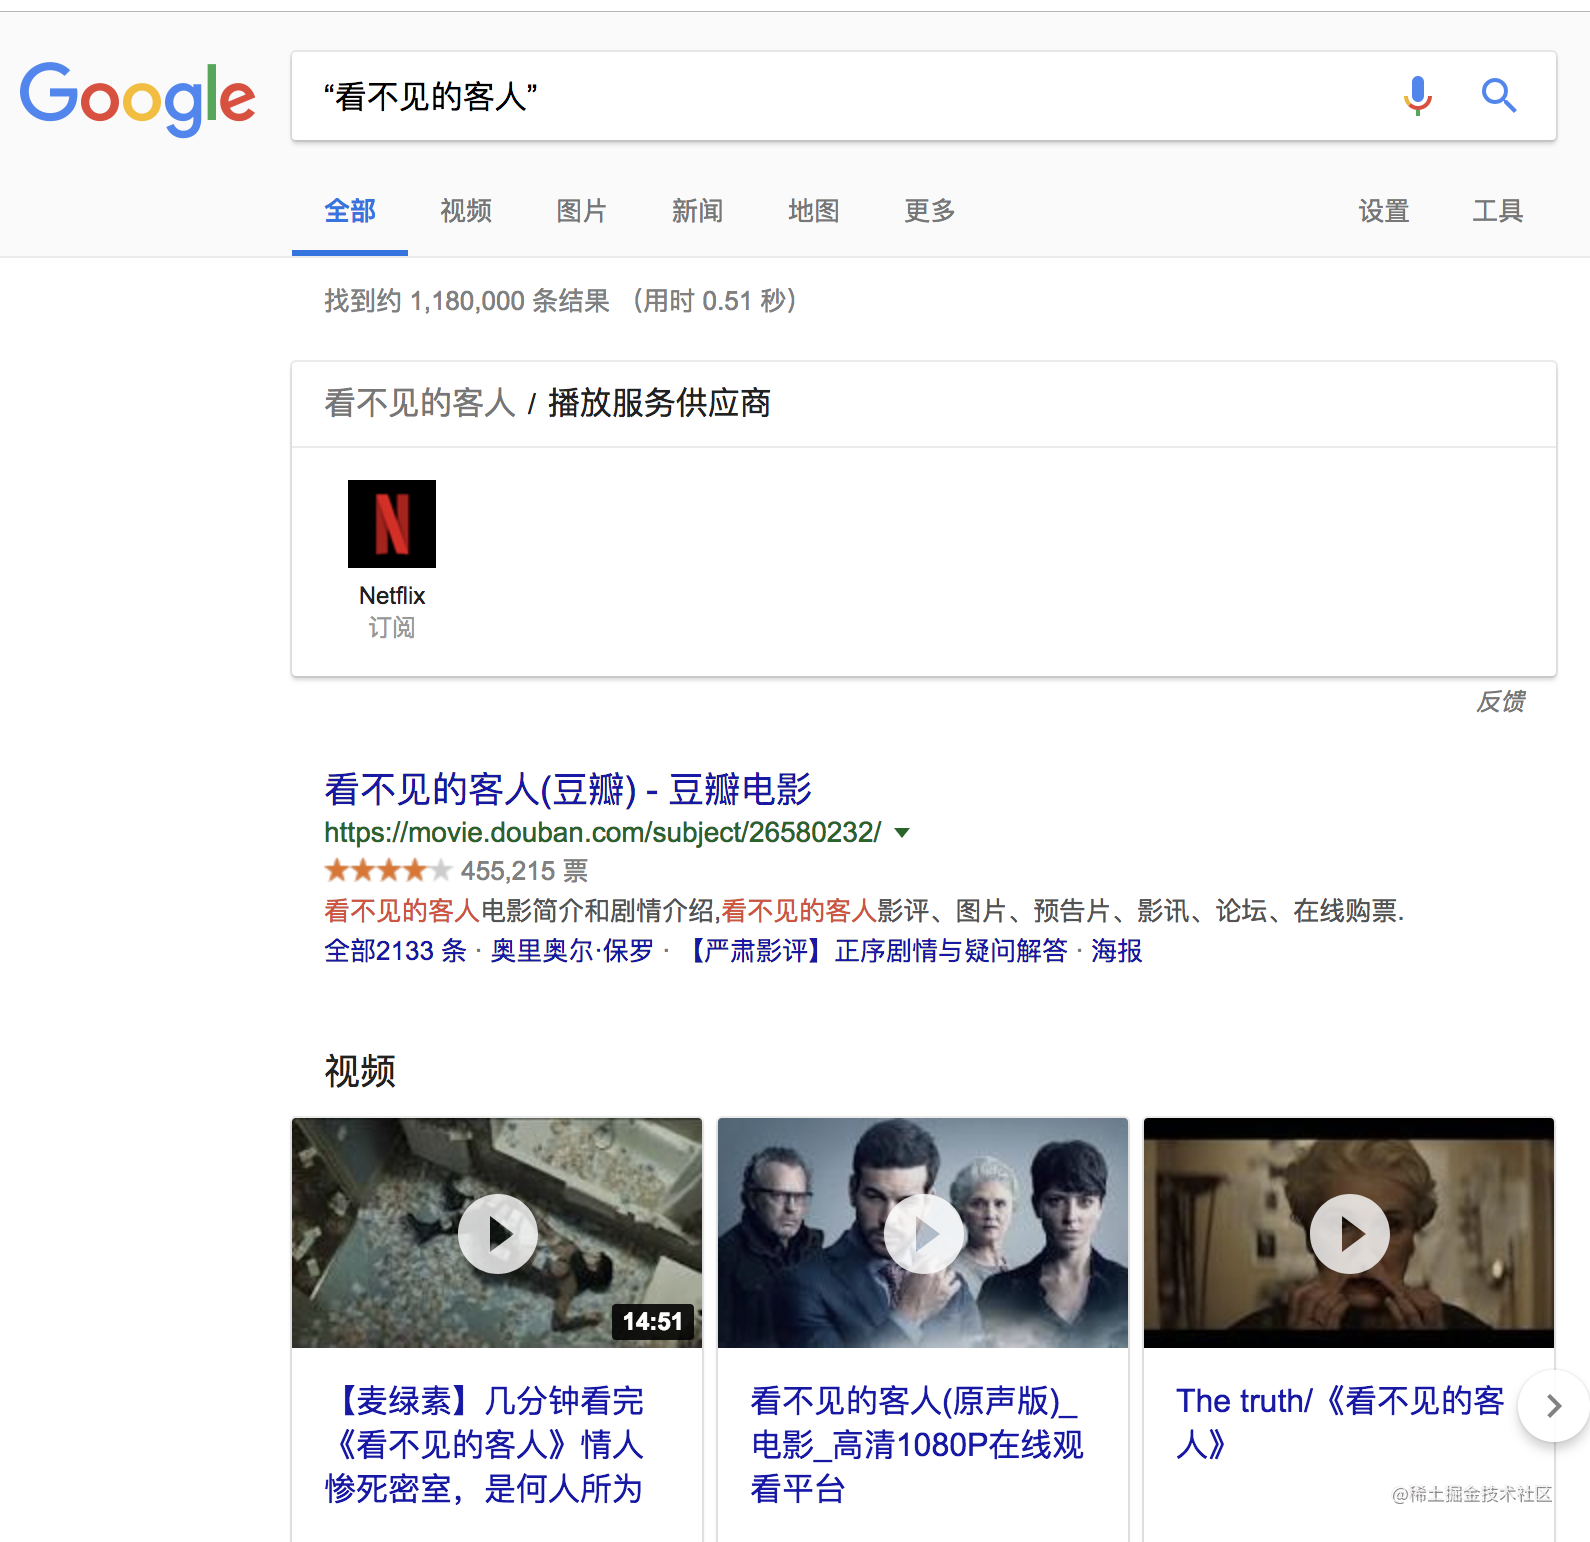Open the 设置 menu
This screenshot has height=1542, width=1590.
point(1384,211)
